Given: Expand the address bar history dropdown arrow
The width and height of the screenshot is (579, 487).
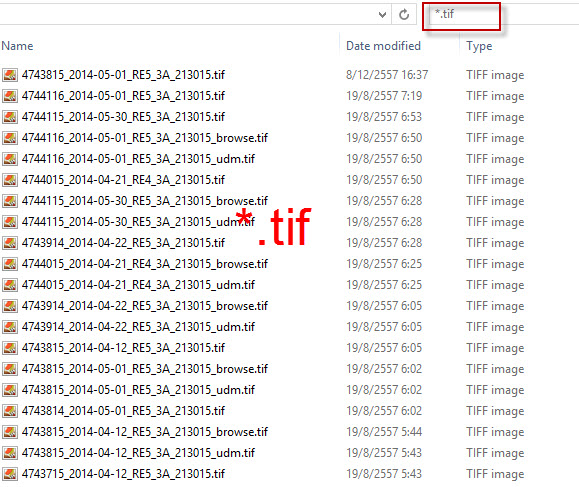Looking at the screenshot, I should point(383,15).
